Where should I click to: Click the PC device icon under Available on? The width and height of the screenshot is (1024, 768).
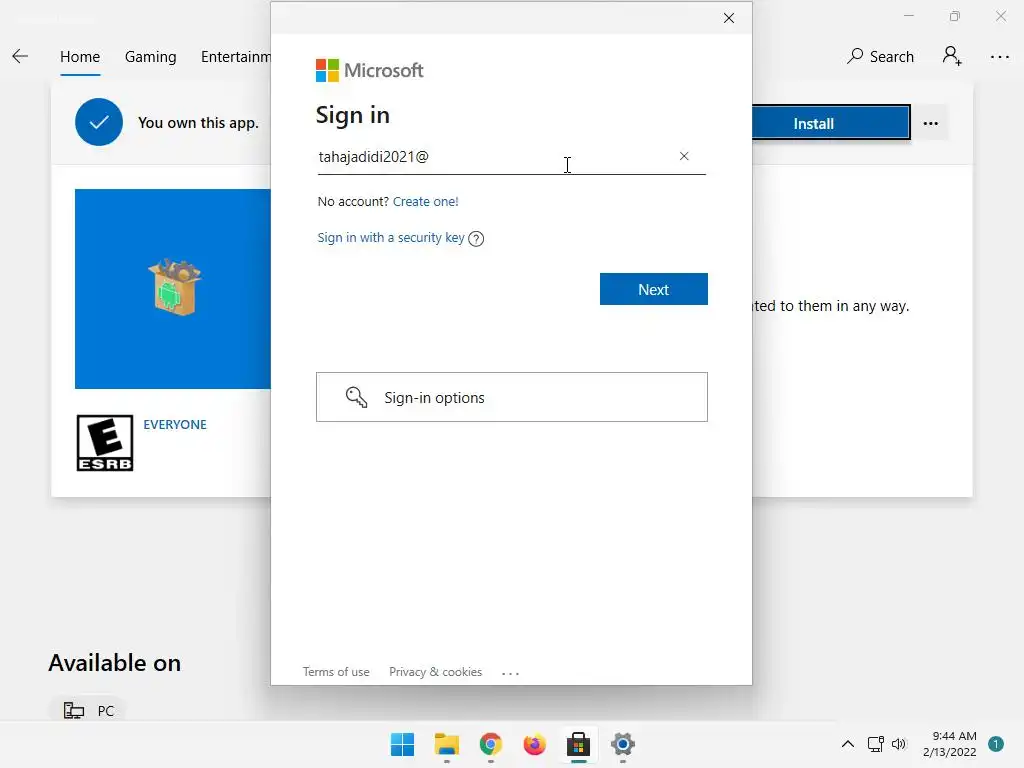pos(73,710)
